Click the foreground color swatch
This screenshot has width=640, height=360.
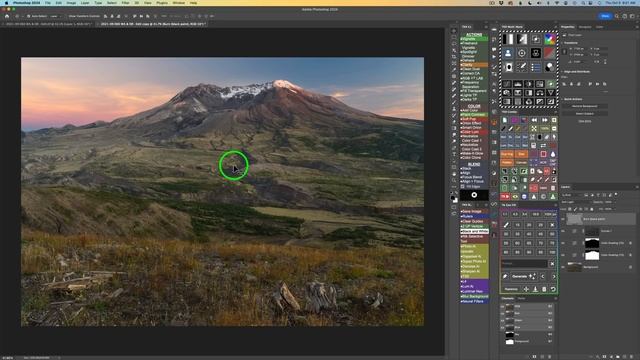pyautogui.click(x=453, y=198)
